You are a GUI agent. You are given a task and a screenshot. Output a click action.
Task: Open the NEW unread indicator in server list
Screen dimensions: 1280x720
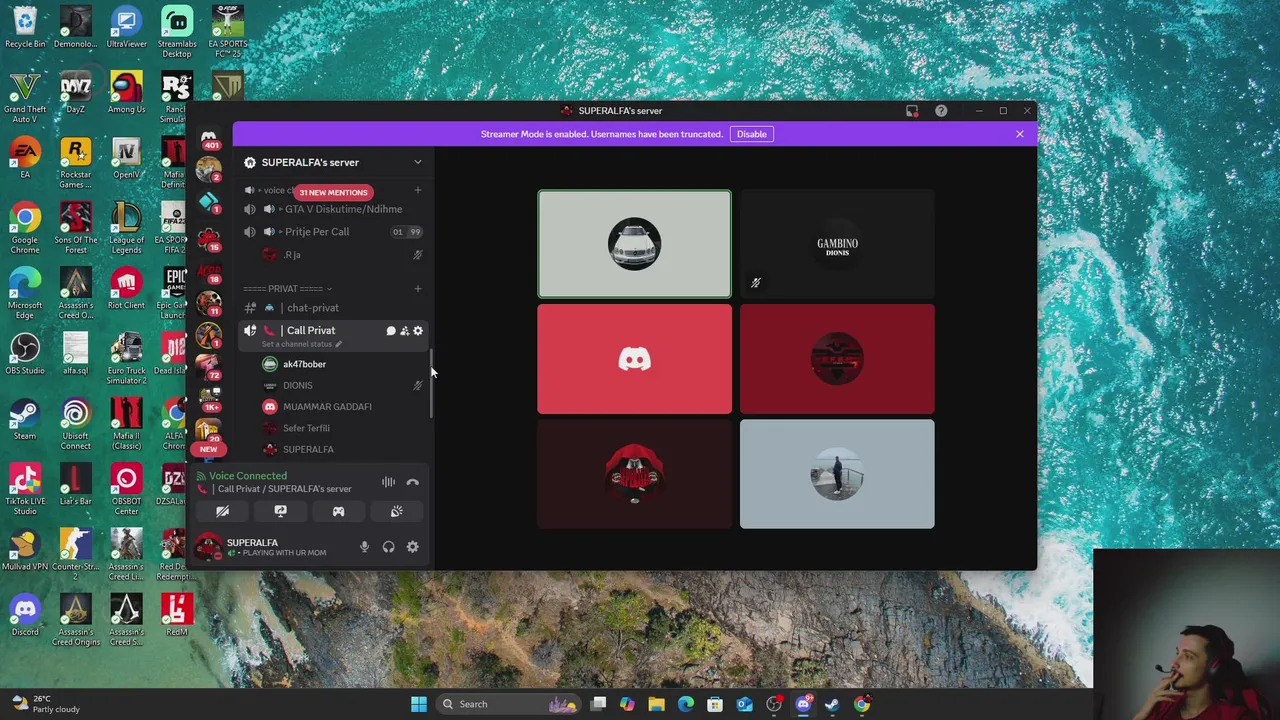click(x=208, y=449)
